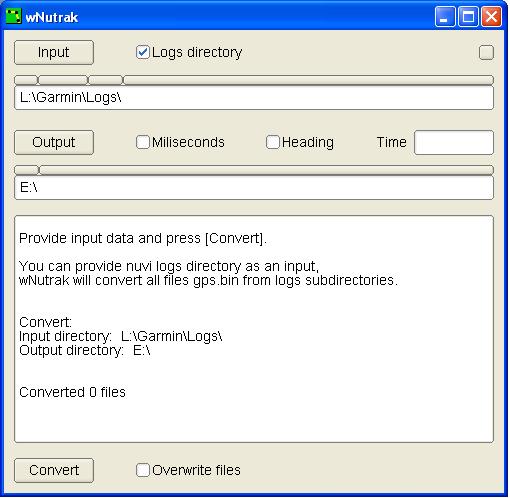Click the output path field E:\

click(254, 188)
